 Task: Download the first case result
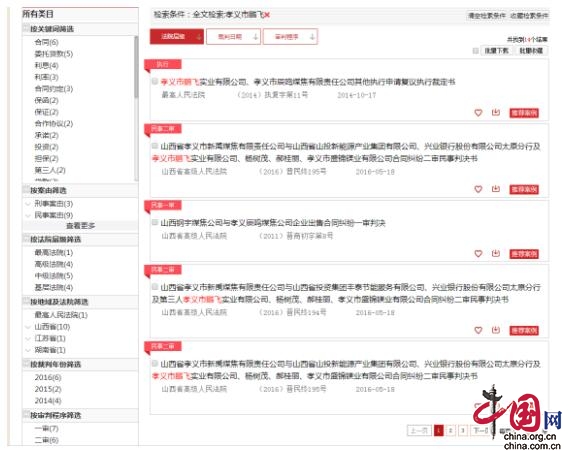point(496,112)
